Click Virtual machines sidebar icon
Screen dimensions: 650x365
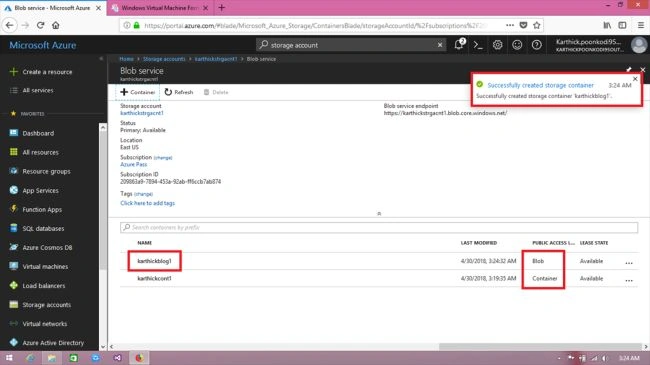(14, 266)
